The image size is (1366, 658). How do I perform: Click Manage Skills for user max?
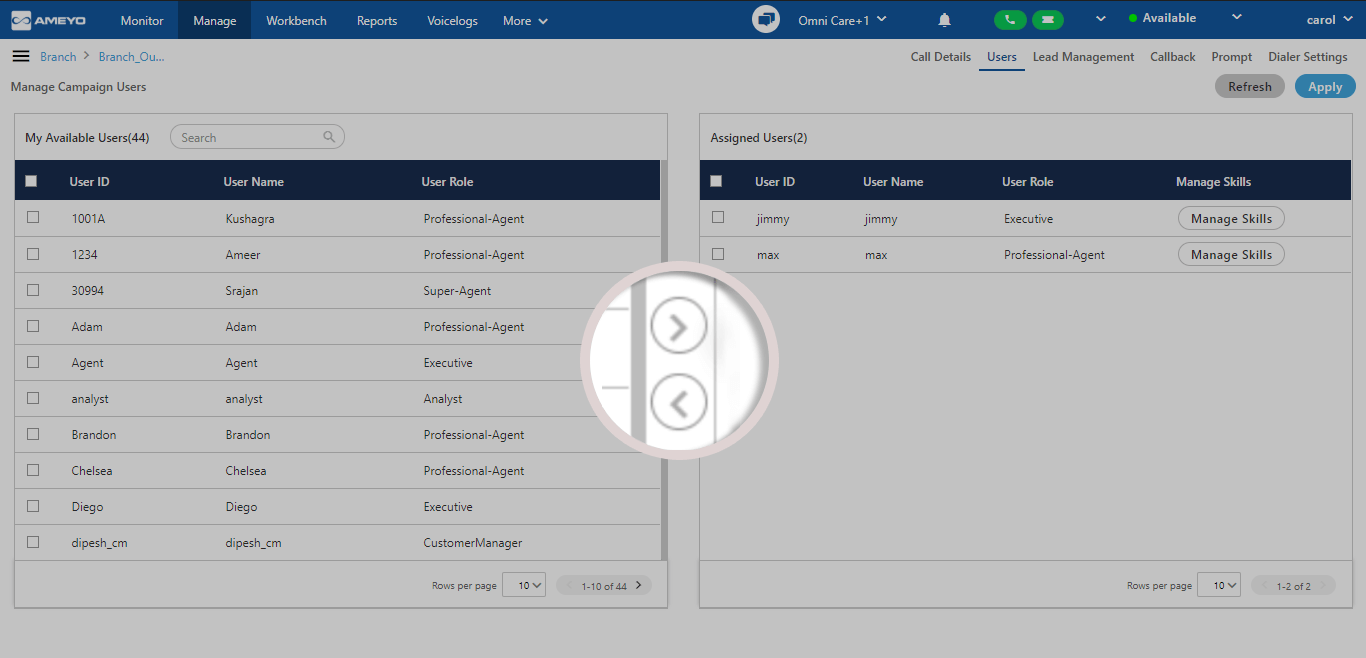click(1231, 255)
